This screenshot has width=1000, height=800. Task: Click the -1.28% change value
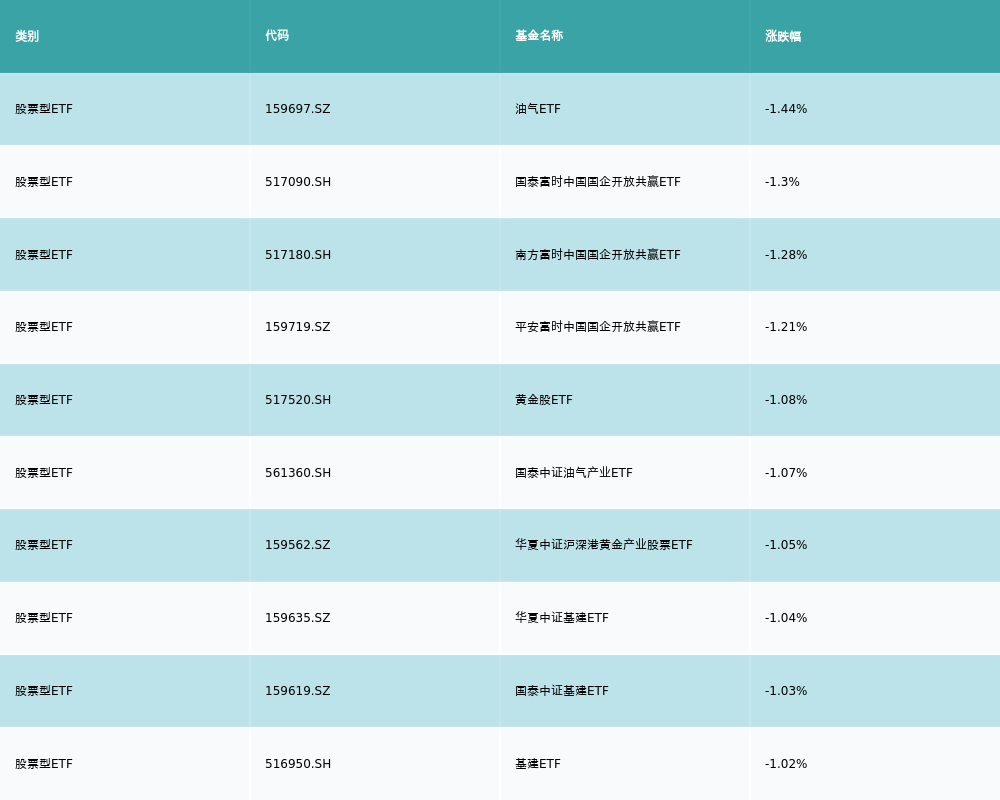coord(786,255)
